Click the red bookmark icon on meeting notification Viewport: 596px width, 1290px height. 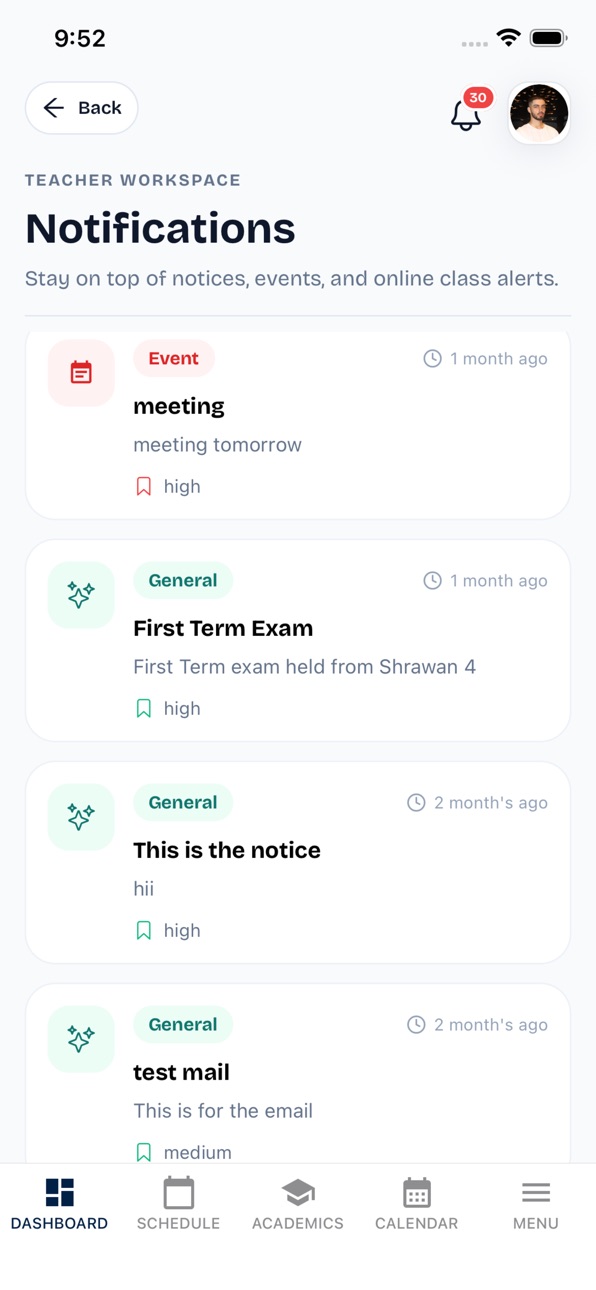[x=144, y=487]
